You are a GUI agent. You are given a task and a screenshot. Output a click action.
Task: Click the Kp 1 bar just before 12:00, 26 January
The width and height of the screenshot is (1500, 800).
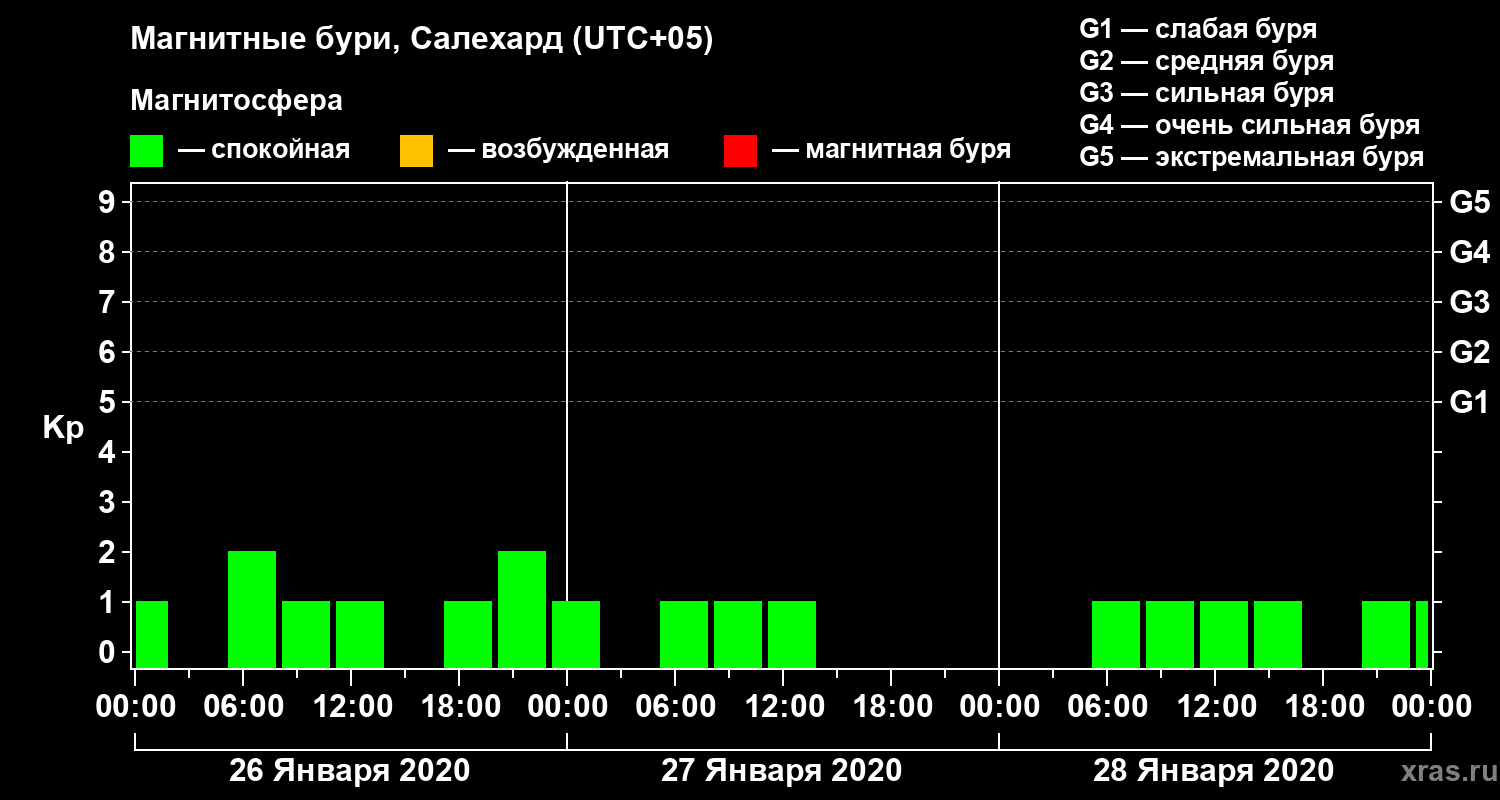306,634
